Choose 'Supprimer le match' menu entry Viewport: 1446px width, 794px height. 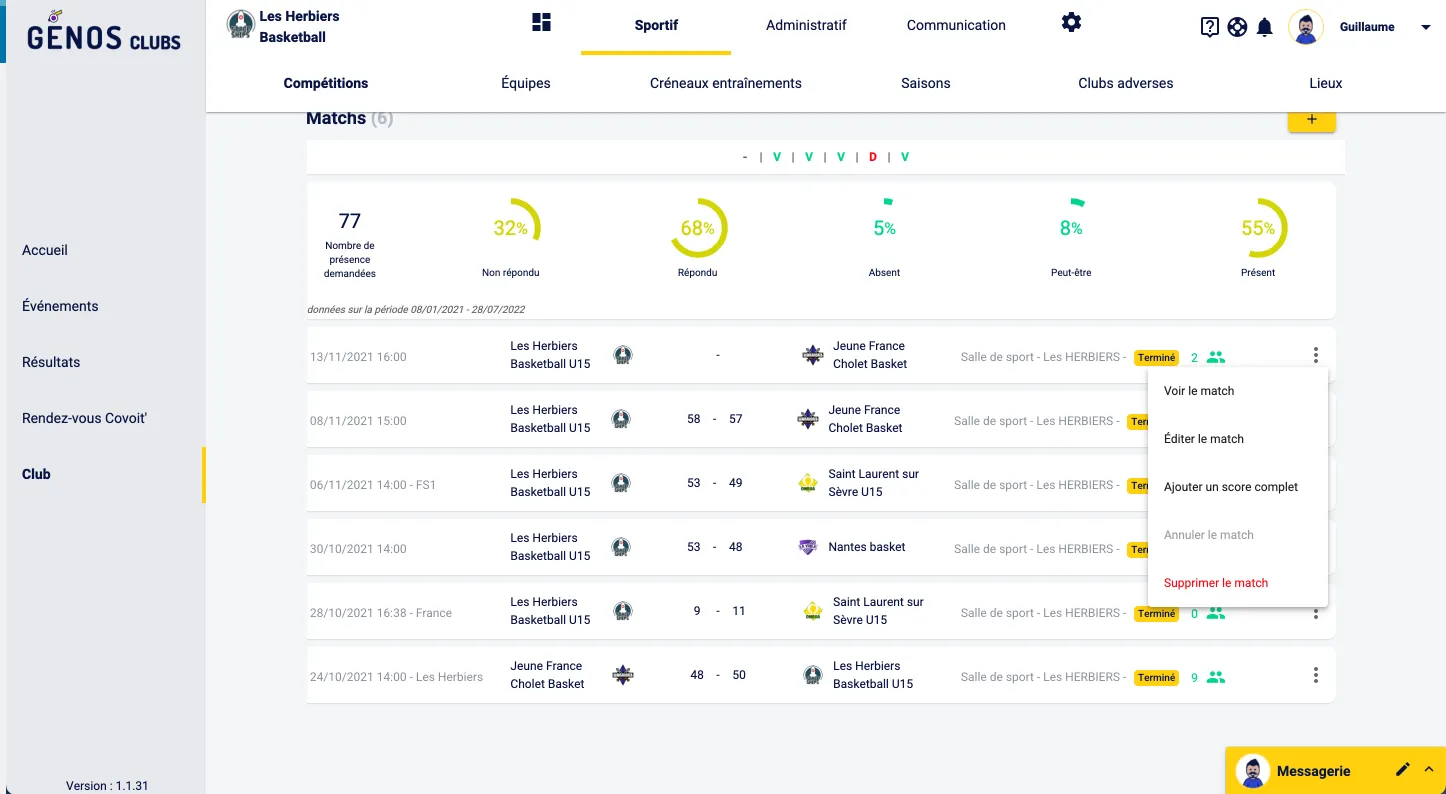[1215, 583]
